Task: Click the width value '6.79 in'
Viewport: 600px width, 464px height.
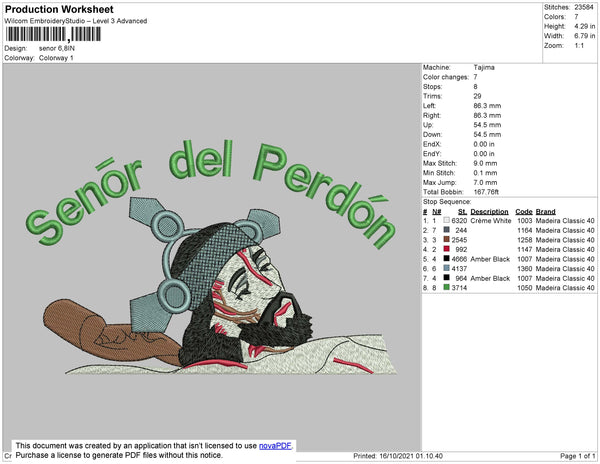Action: point(584,36)
